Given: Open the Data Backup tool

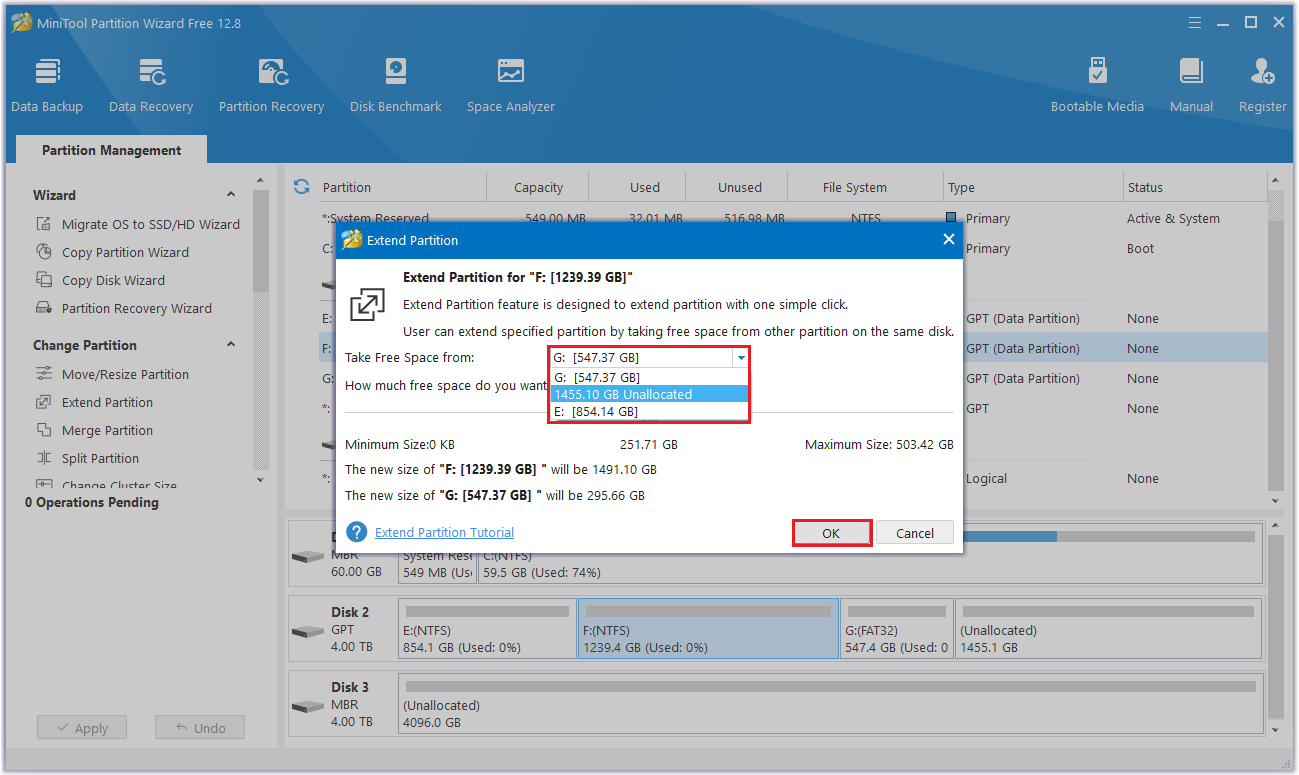Looking at the screenshot, I should coord(47,86).
